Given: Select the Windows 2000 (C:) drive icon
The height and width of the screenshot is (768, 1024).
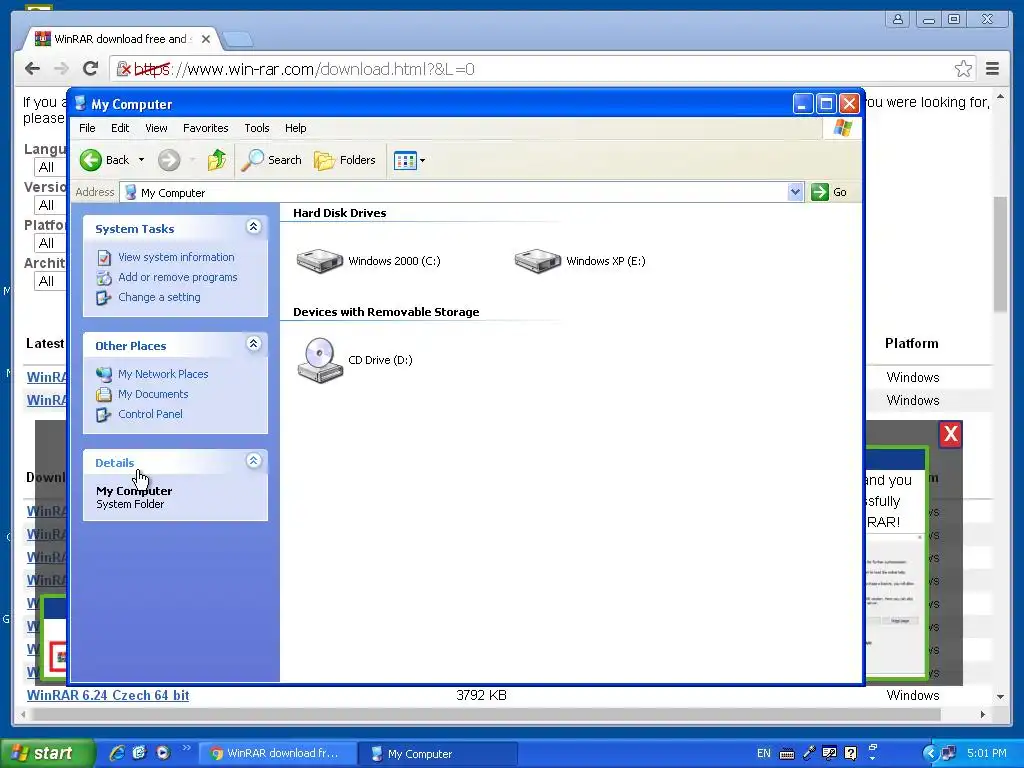Looking at the screenshot, I should (319, 261).
